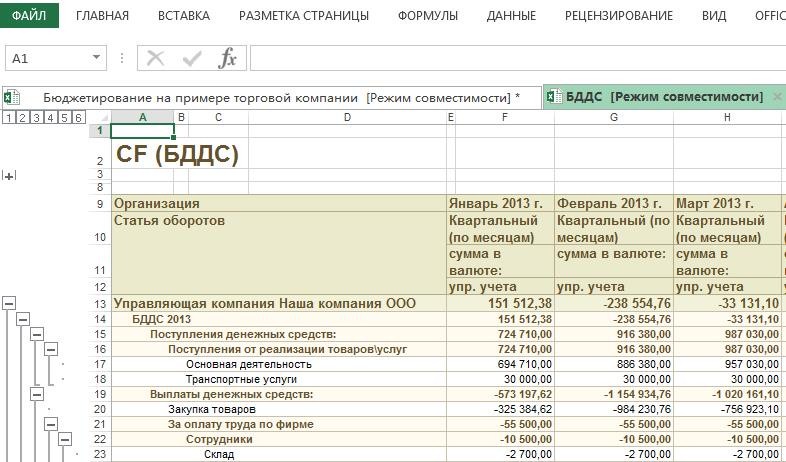The width and height of the screenshot is (786, 462).
Task: Switch to the ФОРМУЛЫ ribbon tab
Action: (427, 16)
